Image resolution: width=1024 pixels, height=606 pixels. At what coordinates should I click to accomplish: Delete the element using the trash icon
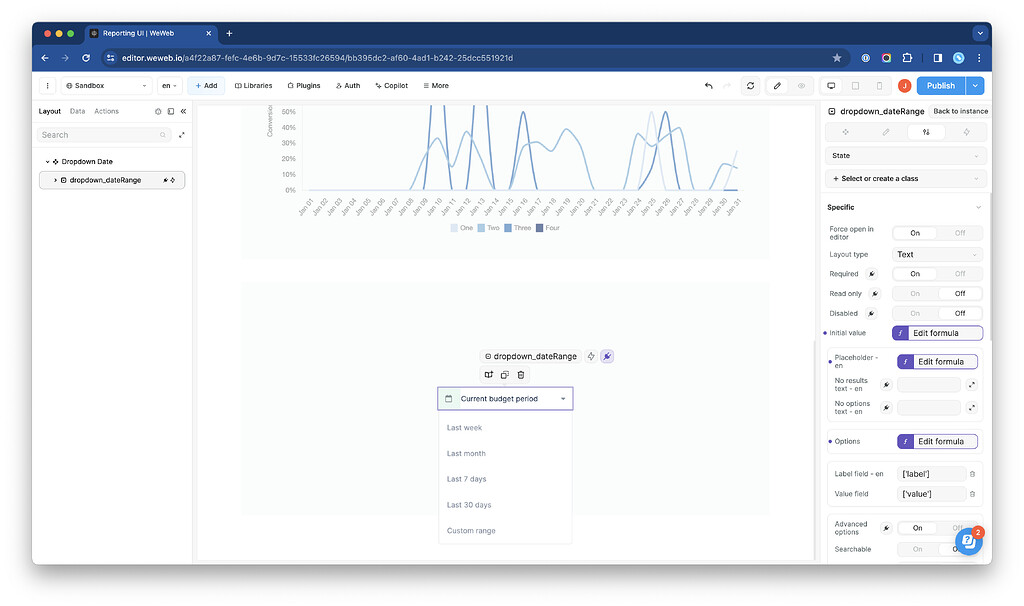coord(520,375)
